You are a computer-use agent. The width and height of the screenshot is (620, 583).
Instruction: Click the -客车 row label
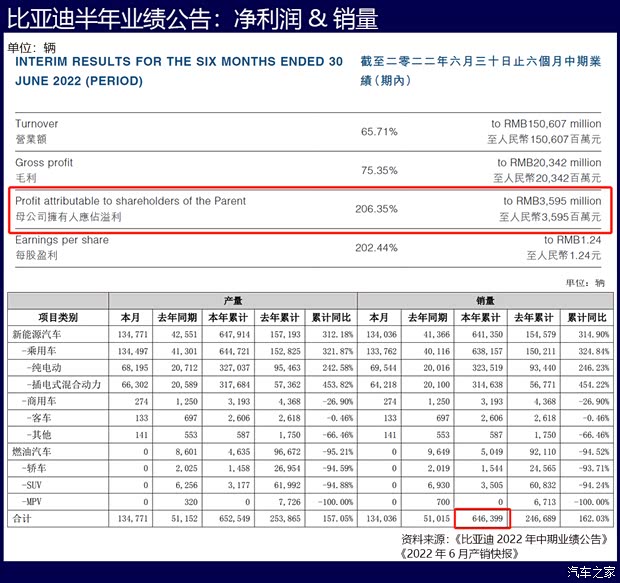(39, 418)
